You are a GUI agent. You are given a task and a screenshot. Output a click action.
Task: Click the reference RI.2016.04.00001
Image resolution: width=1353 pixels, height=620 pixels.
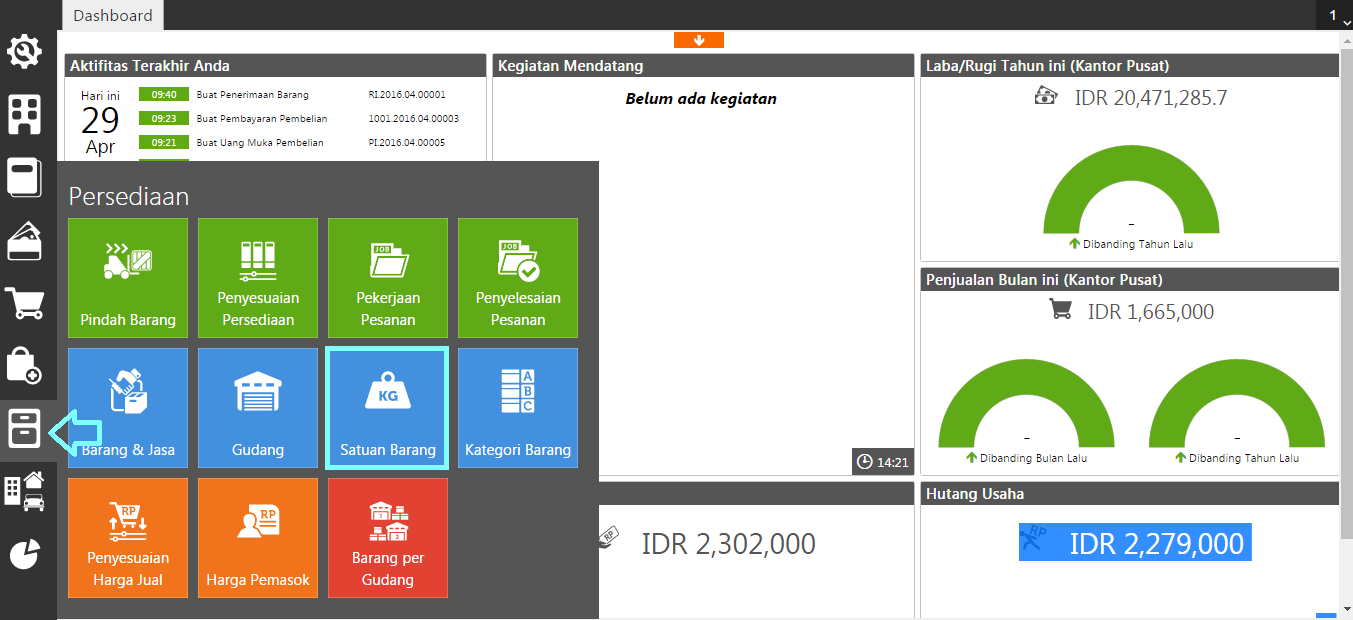click(407, 95)
